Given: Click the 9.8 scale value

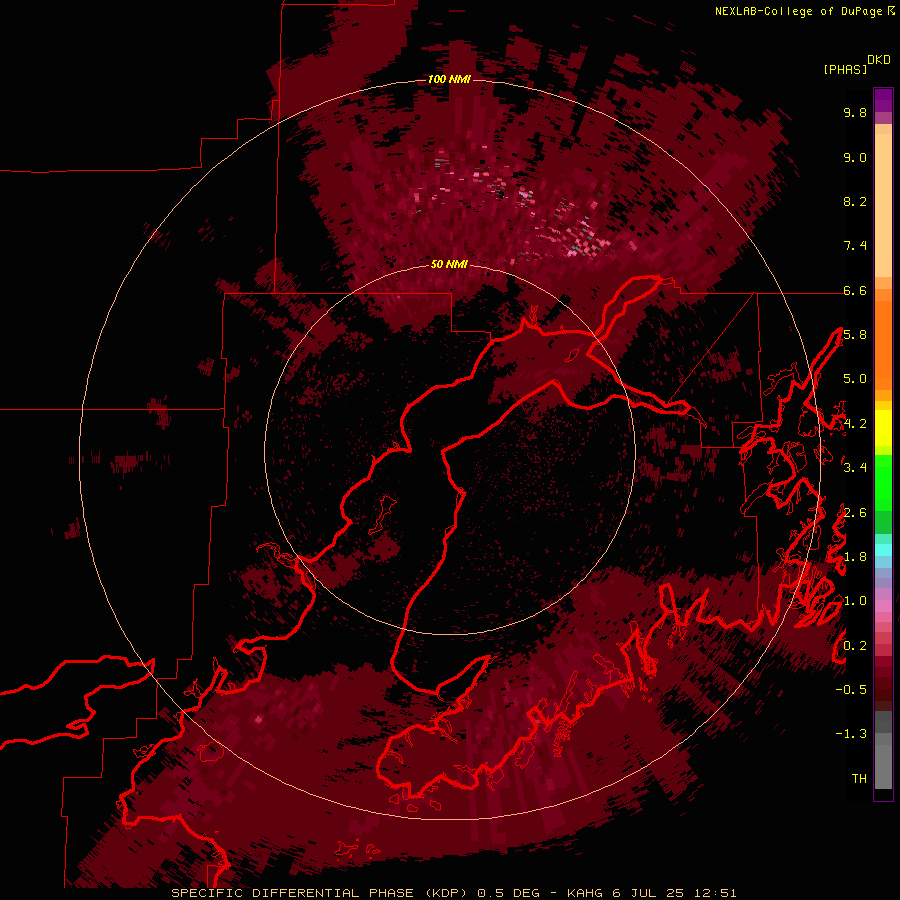Looking at the screenshot, I should point(855,113).
